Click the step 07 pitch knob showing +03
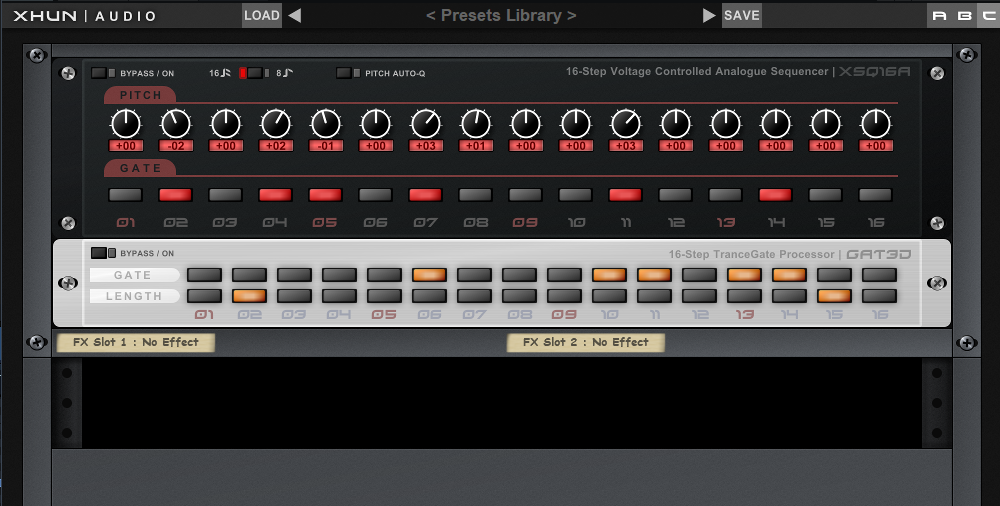Viewport: 1000px width, 506px height. pos(425,124)
